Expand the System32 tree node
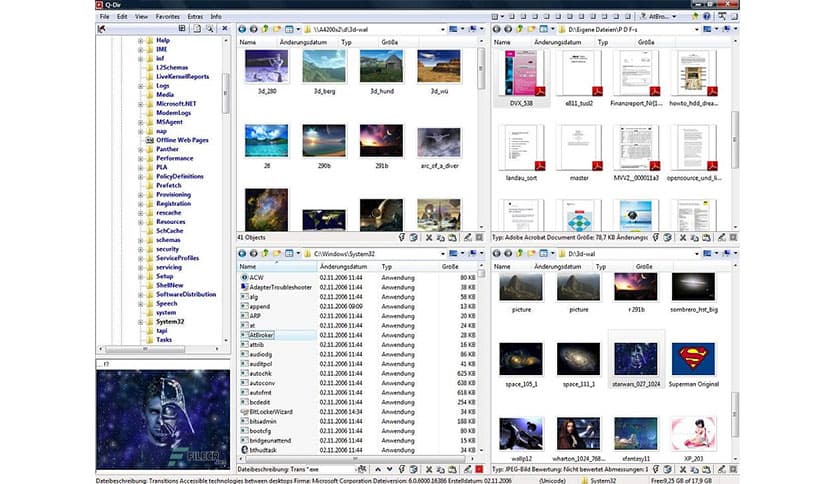836x484 pixels. (140, 321)
